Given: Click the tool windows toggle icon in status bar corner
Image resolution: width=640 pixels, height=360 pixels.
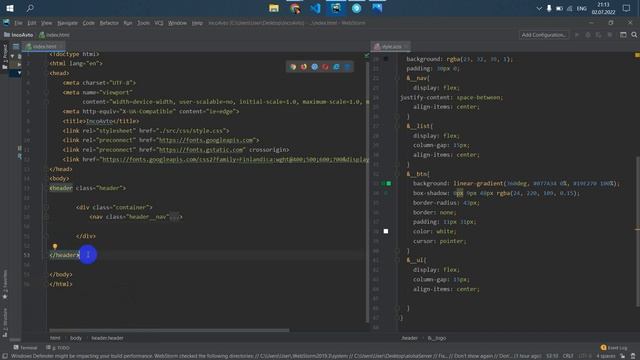Looking at the screenshot, I should (x=4, y=356).
